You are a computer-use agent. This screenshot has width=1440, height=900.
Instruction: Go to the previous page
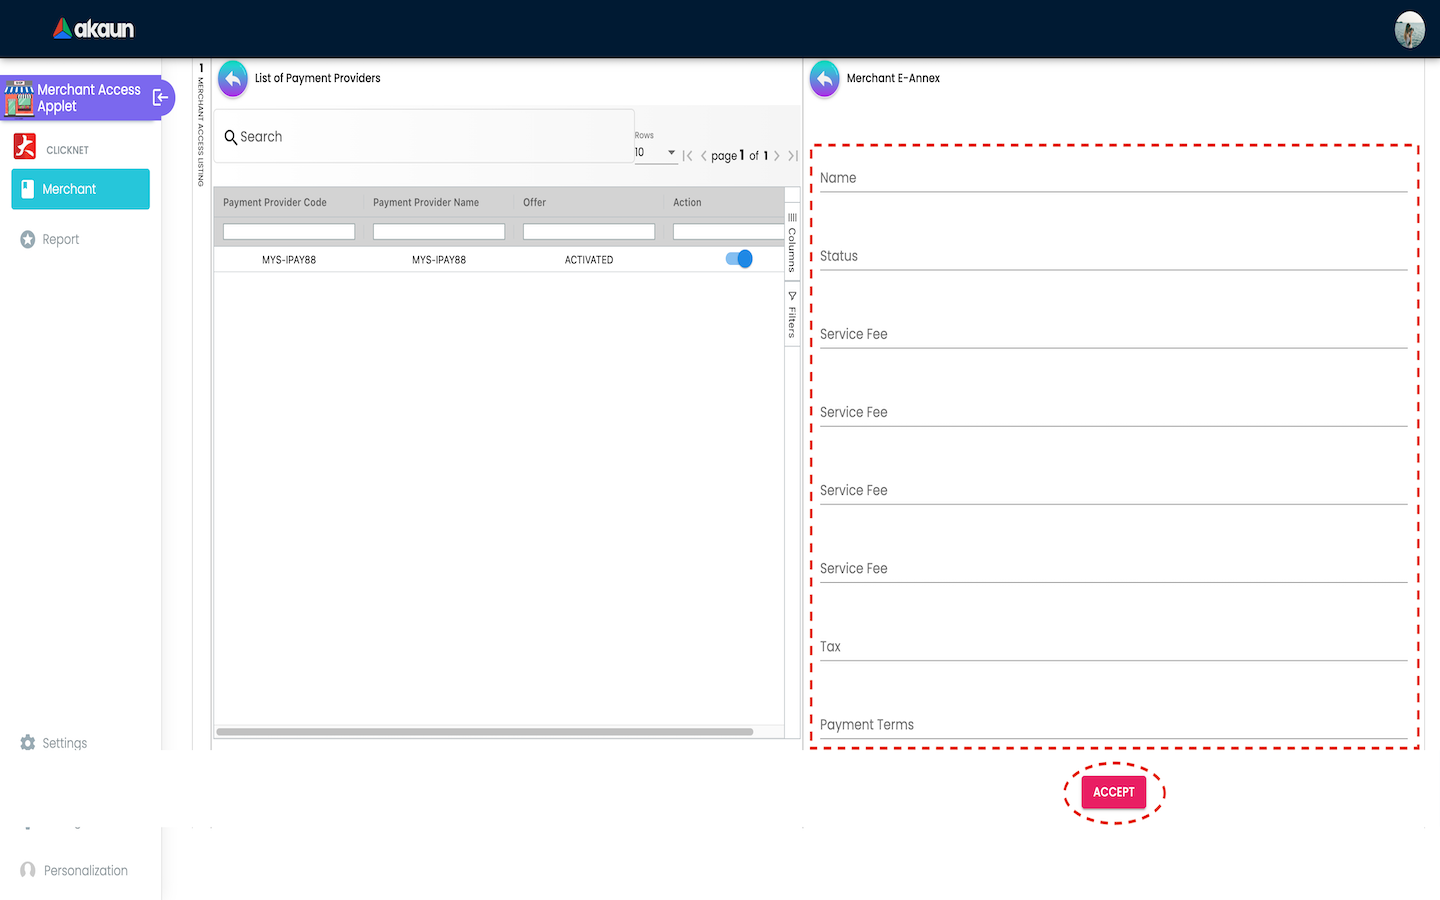click(x=704, y=156)
